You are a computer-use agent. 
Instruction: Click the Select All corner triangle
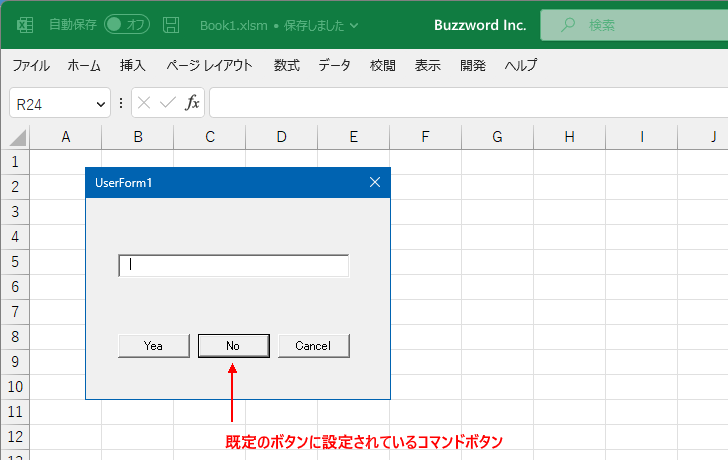tap(16, 137)
